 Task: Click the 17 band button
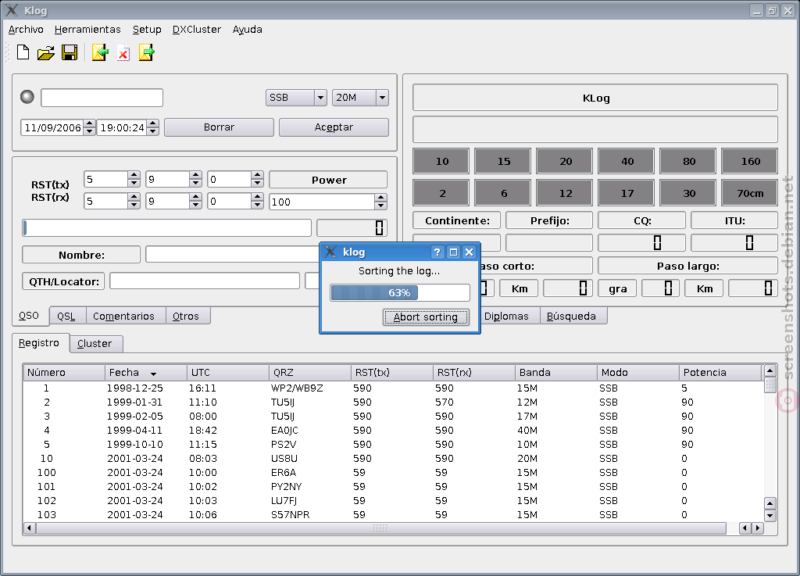[x=627, y=193]
